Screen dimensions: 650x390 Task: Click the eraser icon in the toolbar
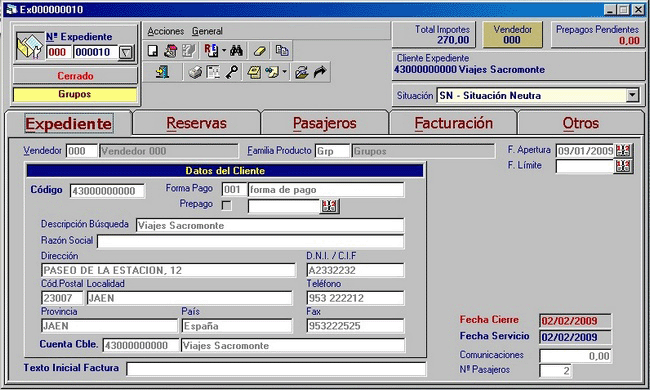click(x=260, y=51)
